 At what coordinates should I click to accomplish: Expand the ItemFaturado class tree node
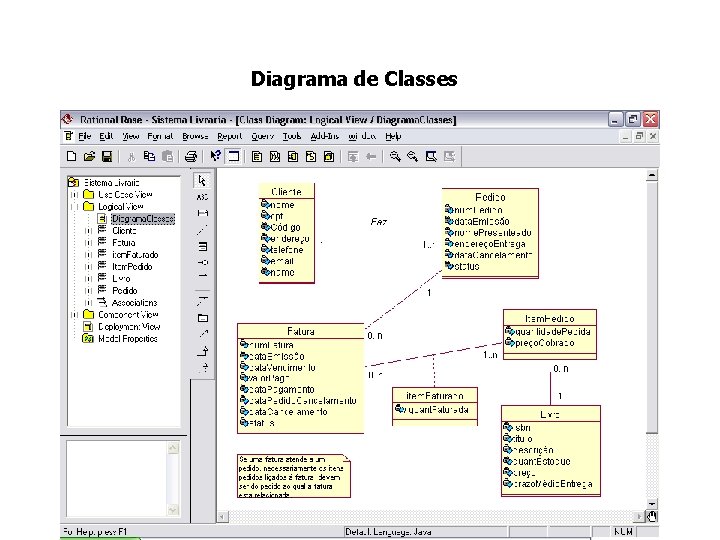point(89,255)
